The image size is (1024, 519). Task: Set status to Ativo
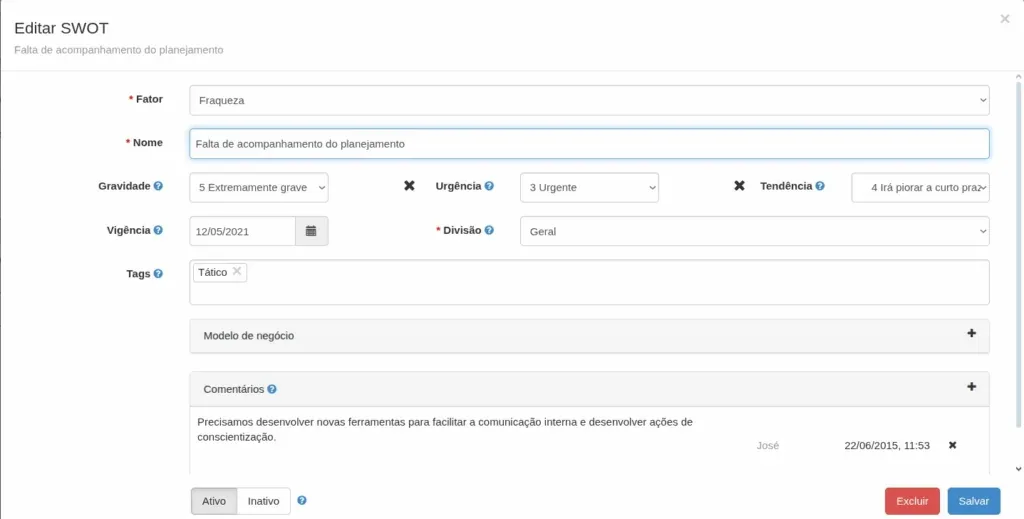point(214,501)
